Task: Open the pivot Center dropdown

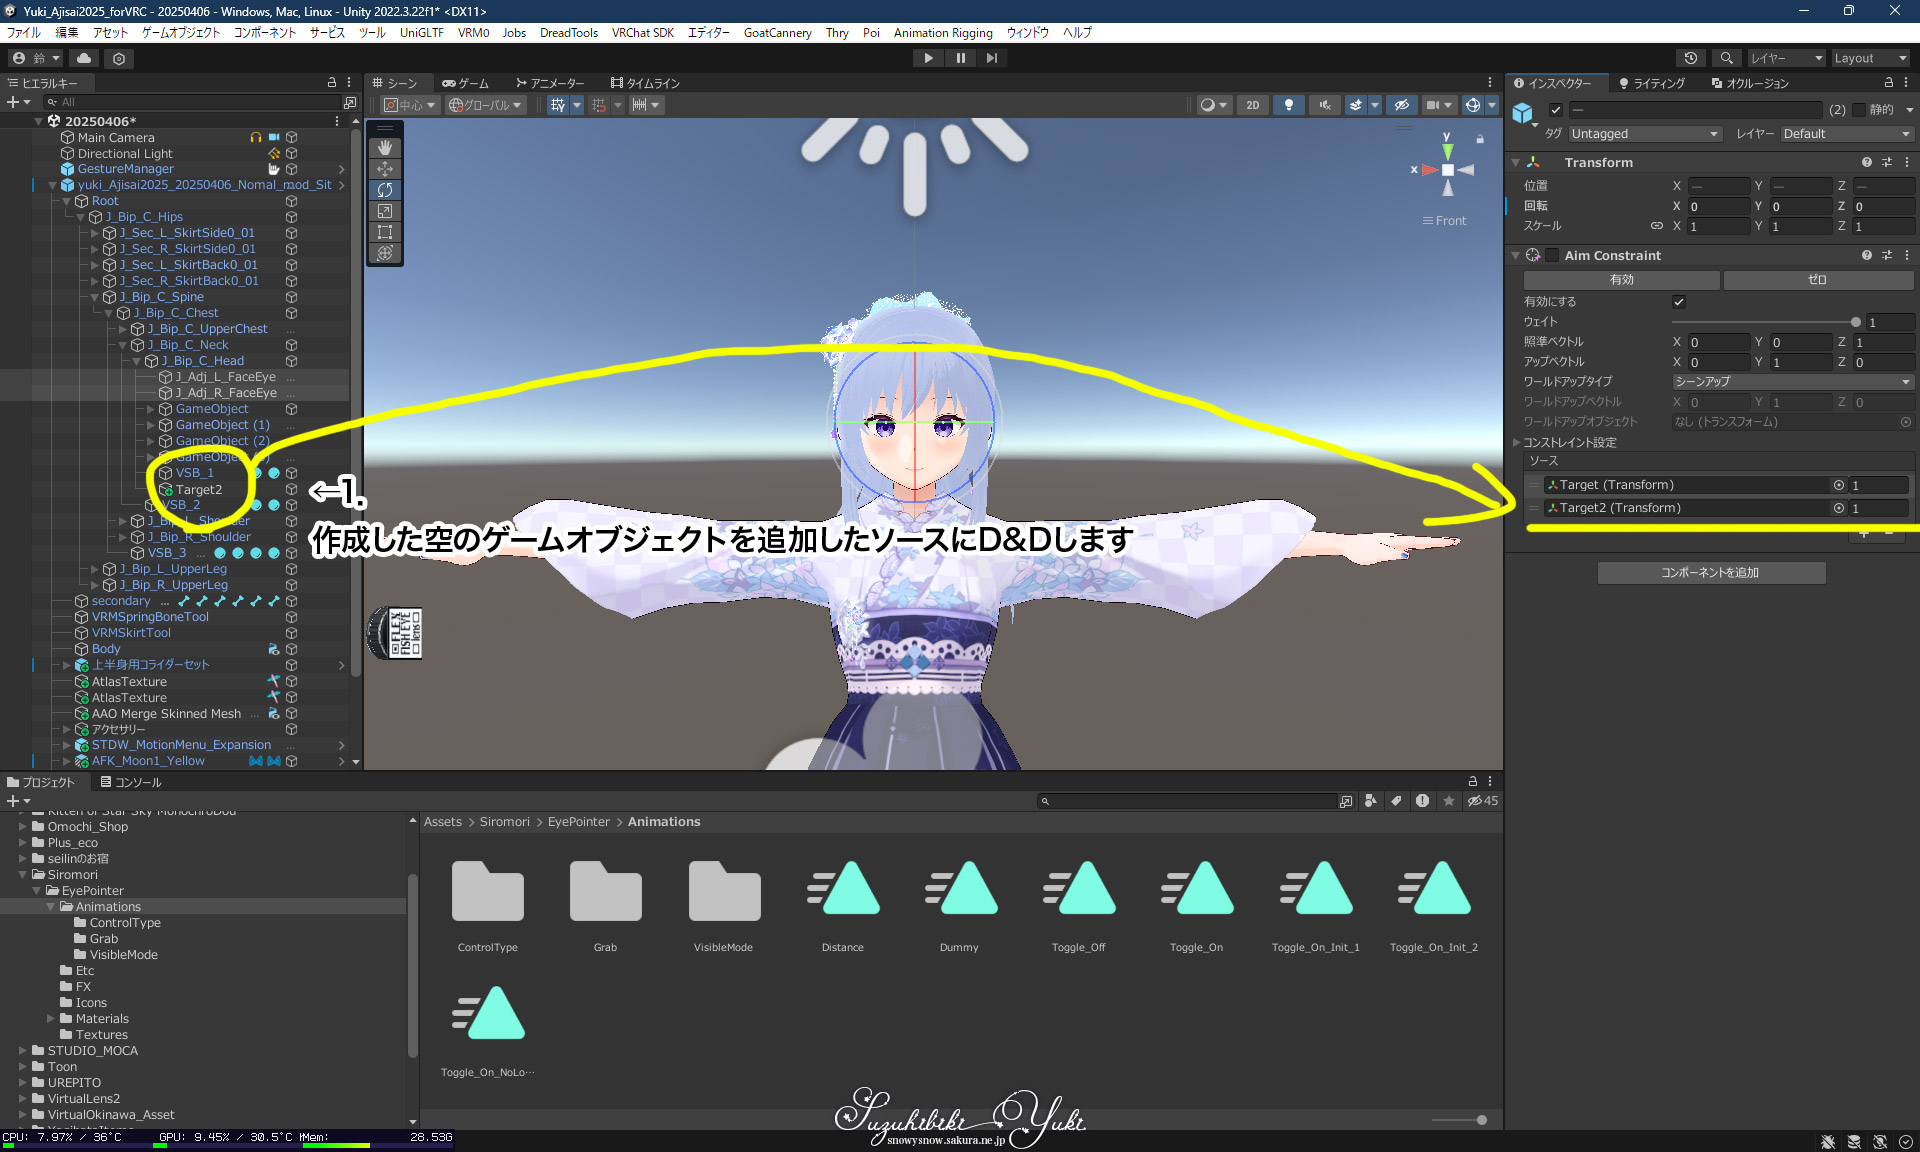Action: [x=411, y=105]
